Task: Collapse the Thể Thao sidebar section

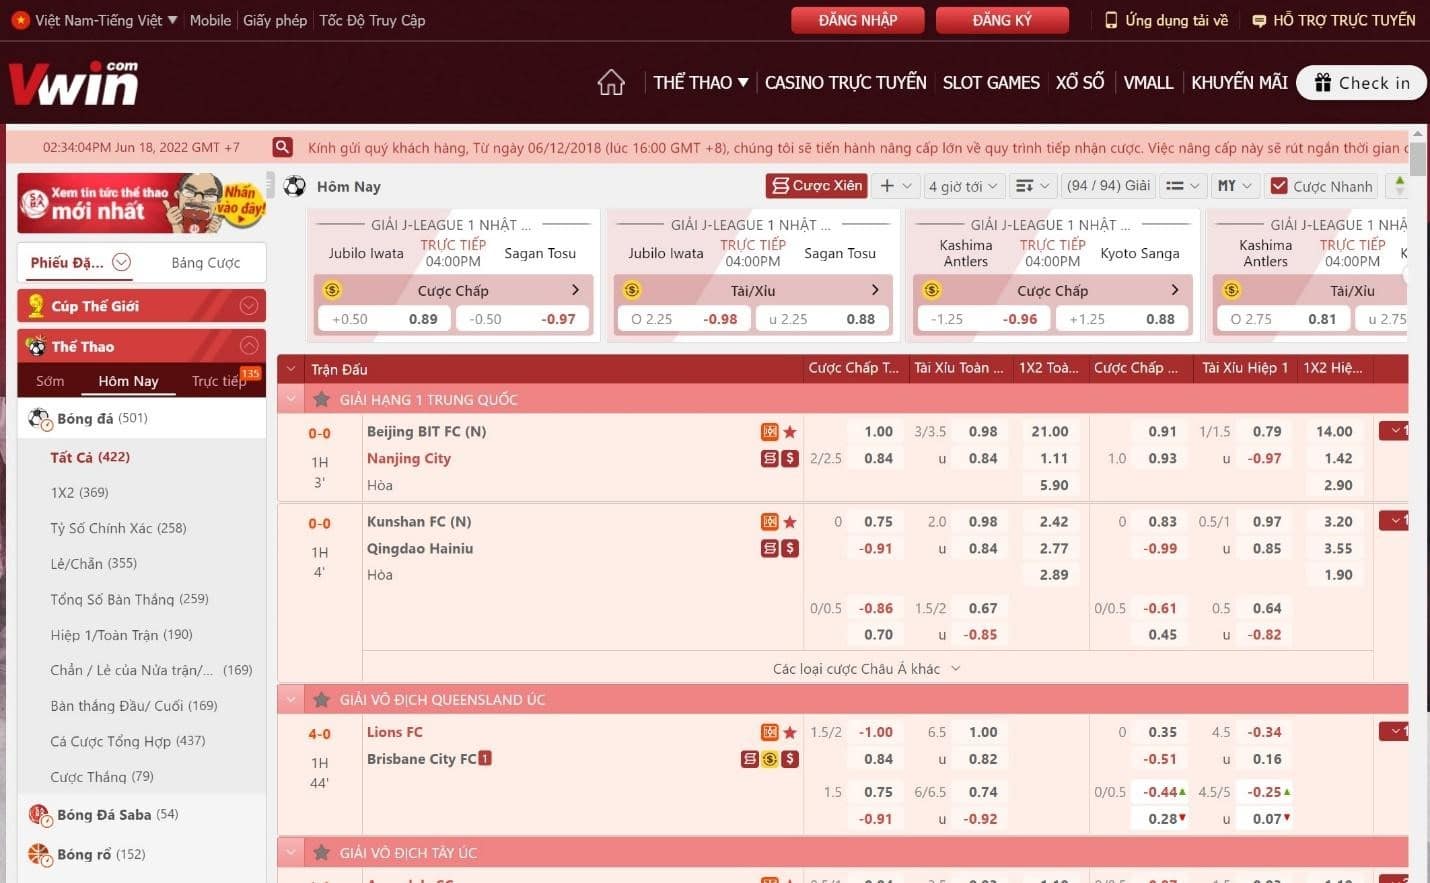Action: 249,346
